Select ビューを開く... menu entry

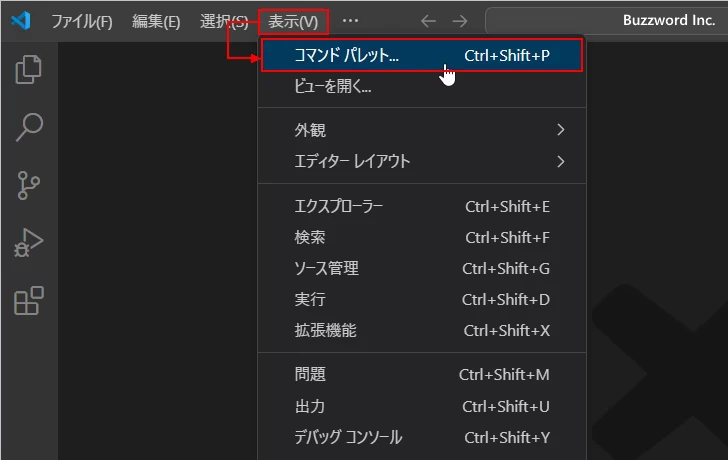pyautogui.click(x=422, y=86)
